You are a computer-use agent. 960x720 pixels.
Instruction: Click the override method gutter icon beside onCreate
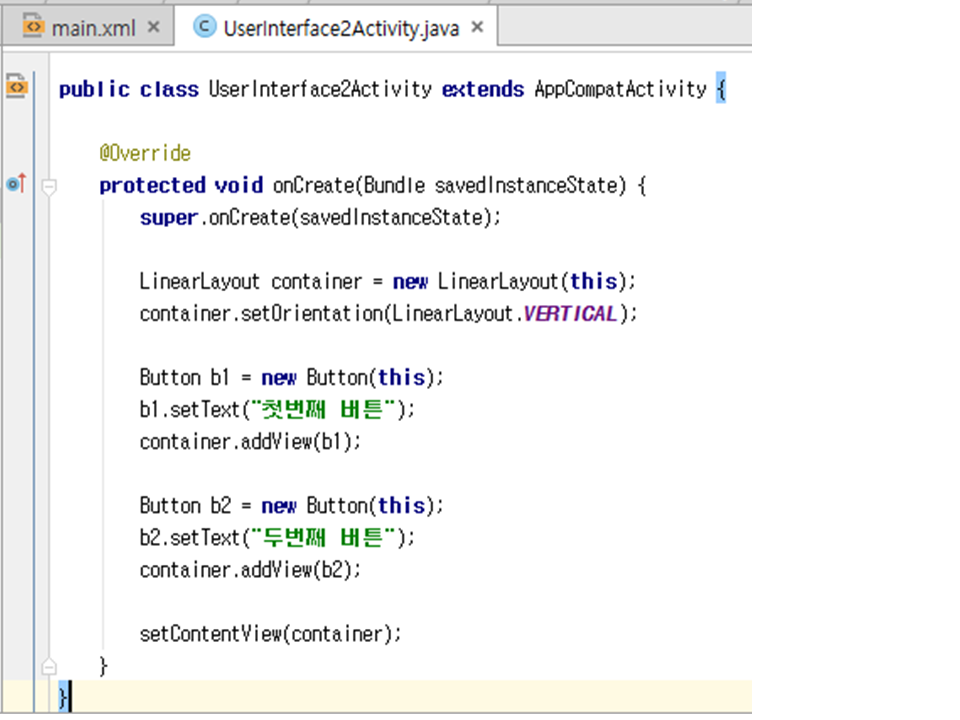(x=16, y=184)
